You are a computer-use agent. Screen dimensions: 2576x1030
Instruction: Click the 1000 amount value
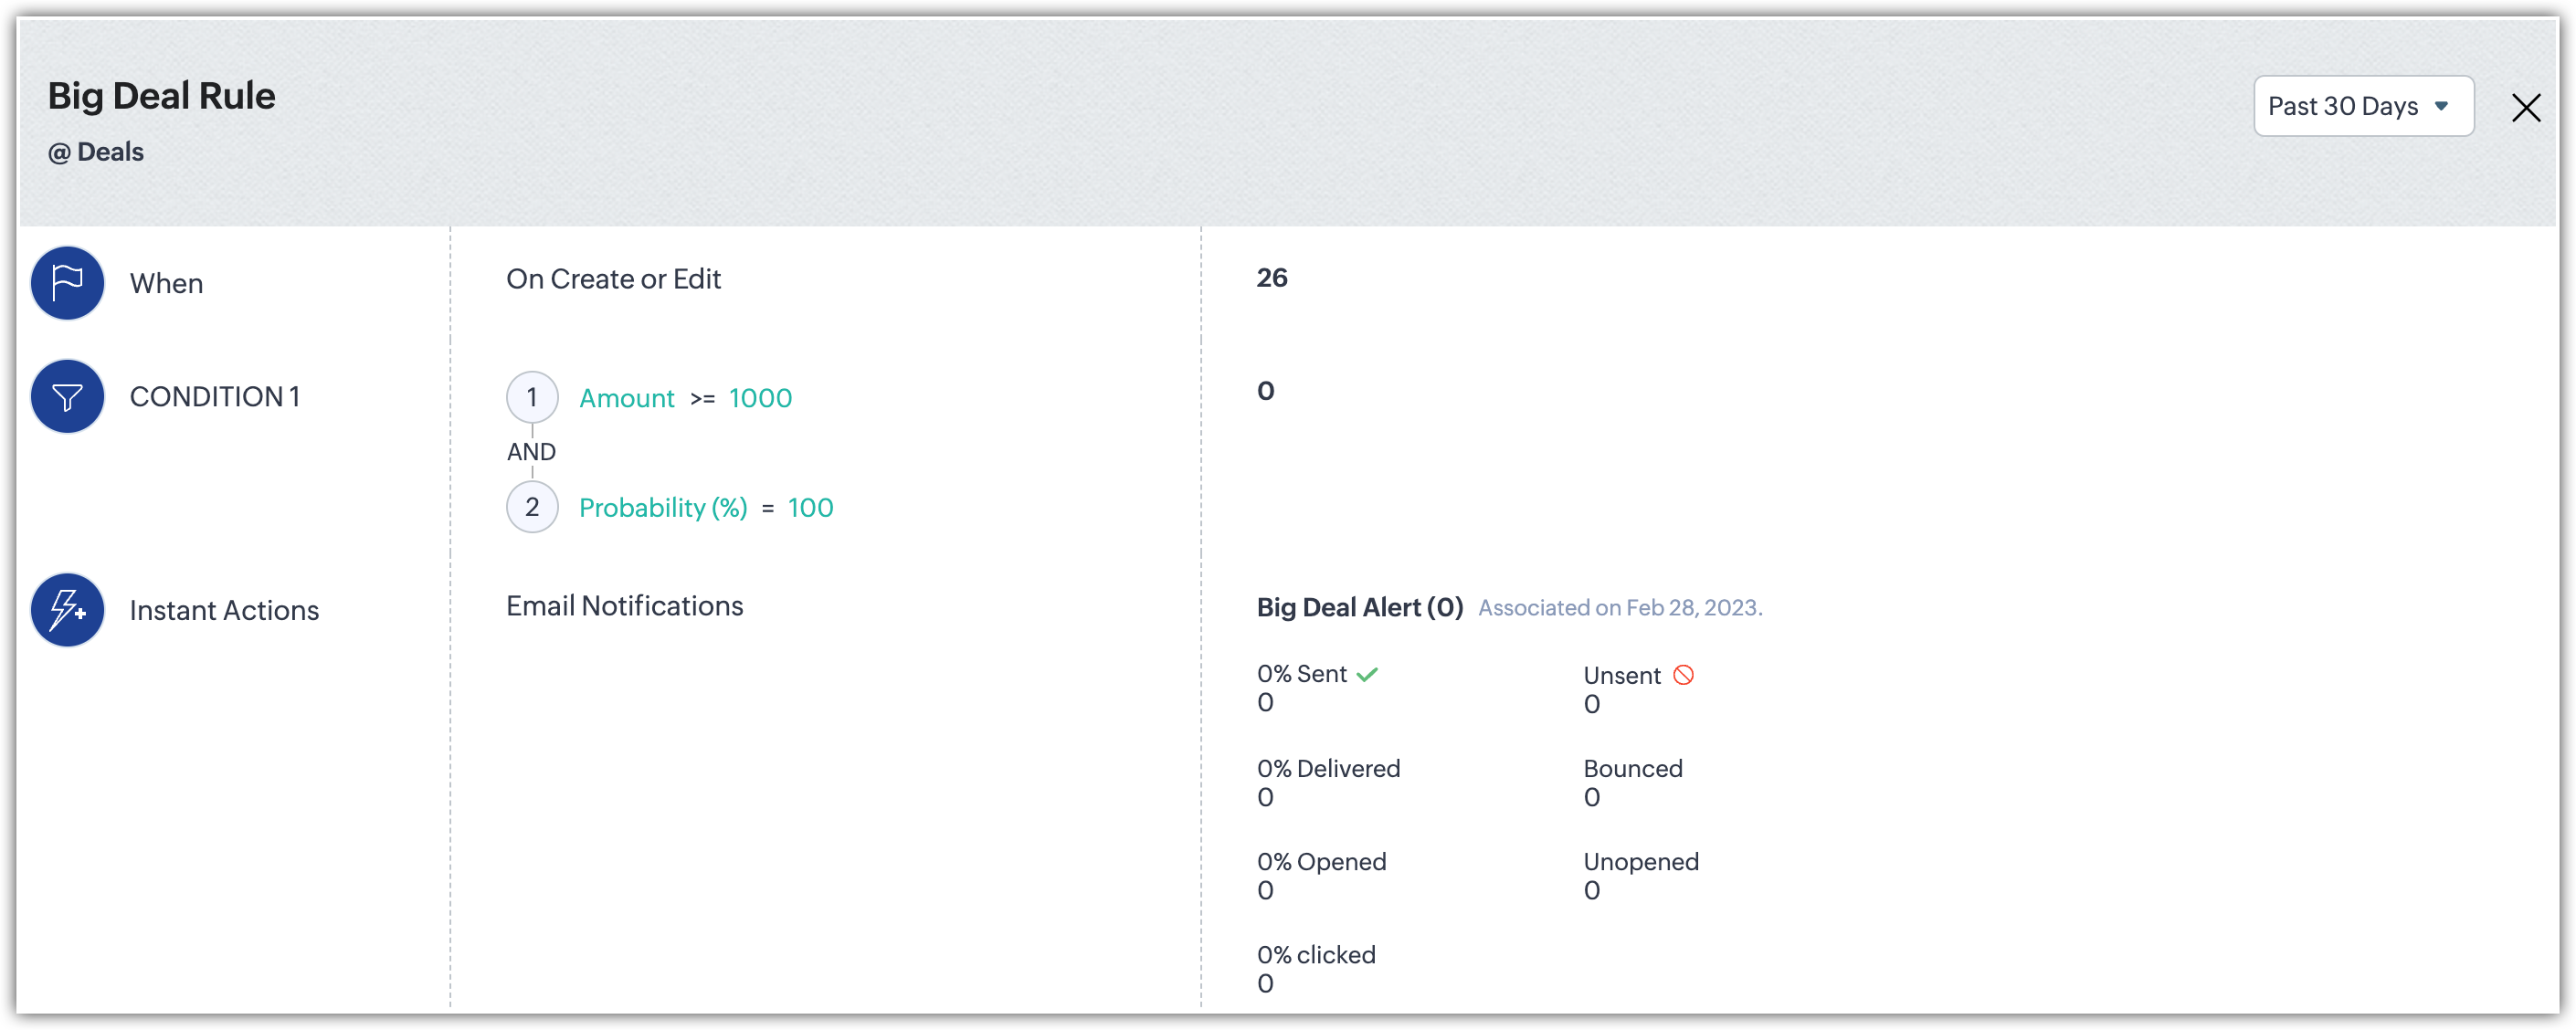point(760,399)
